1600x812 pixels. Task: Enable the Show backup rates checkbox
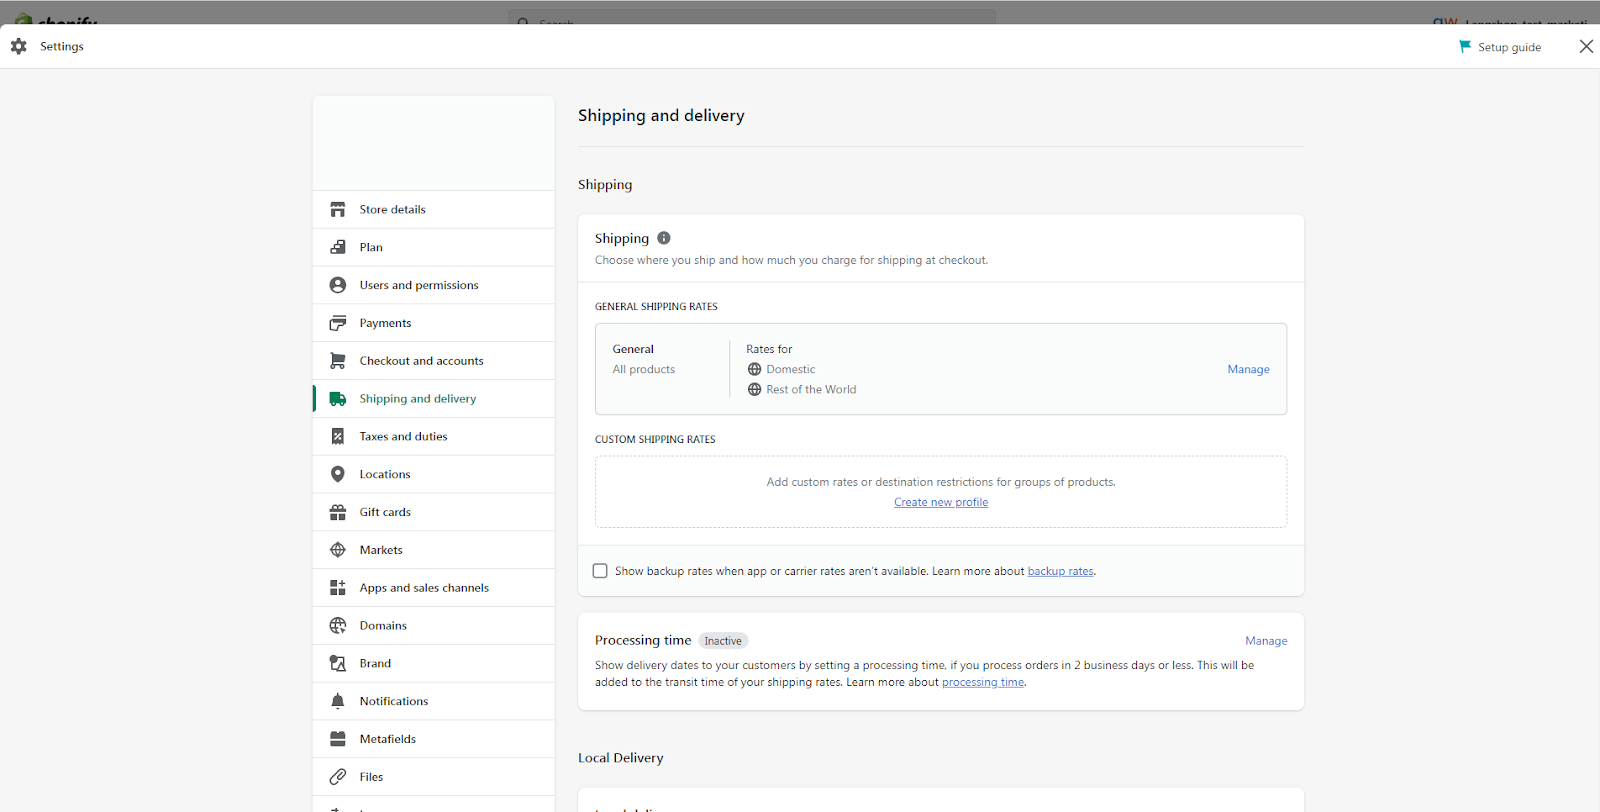click(x=600, y=571)
